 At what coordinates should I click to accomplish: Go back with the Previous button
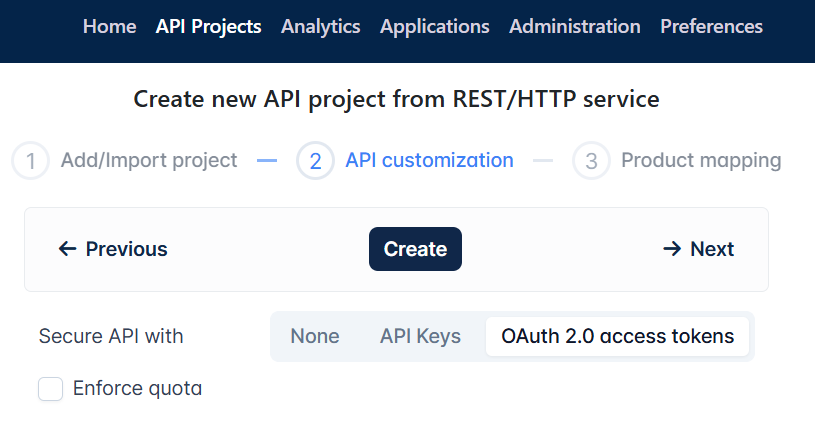(113, 249)
